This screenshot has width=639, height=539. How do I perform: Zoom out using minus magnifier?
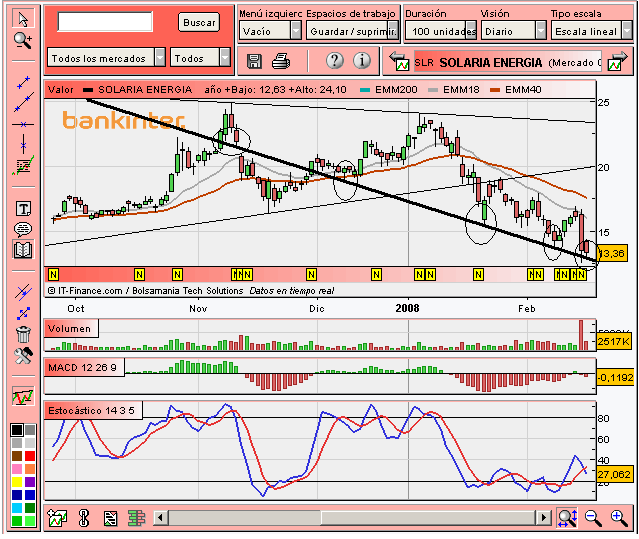pyautogui.click(x=593, y=518)
